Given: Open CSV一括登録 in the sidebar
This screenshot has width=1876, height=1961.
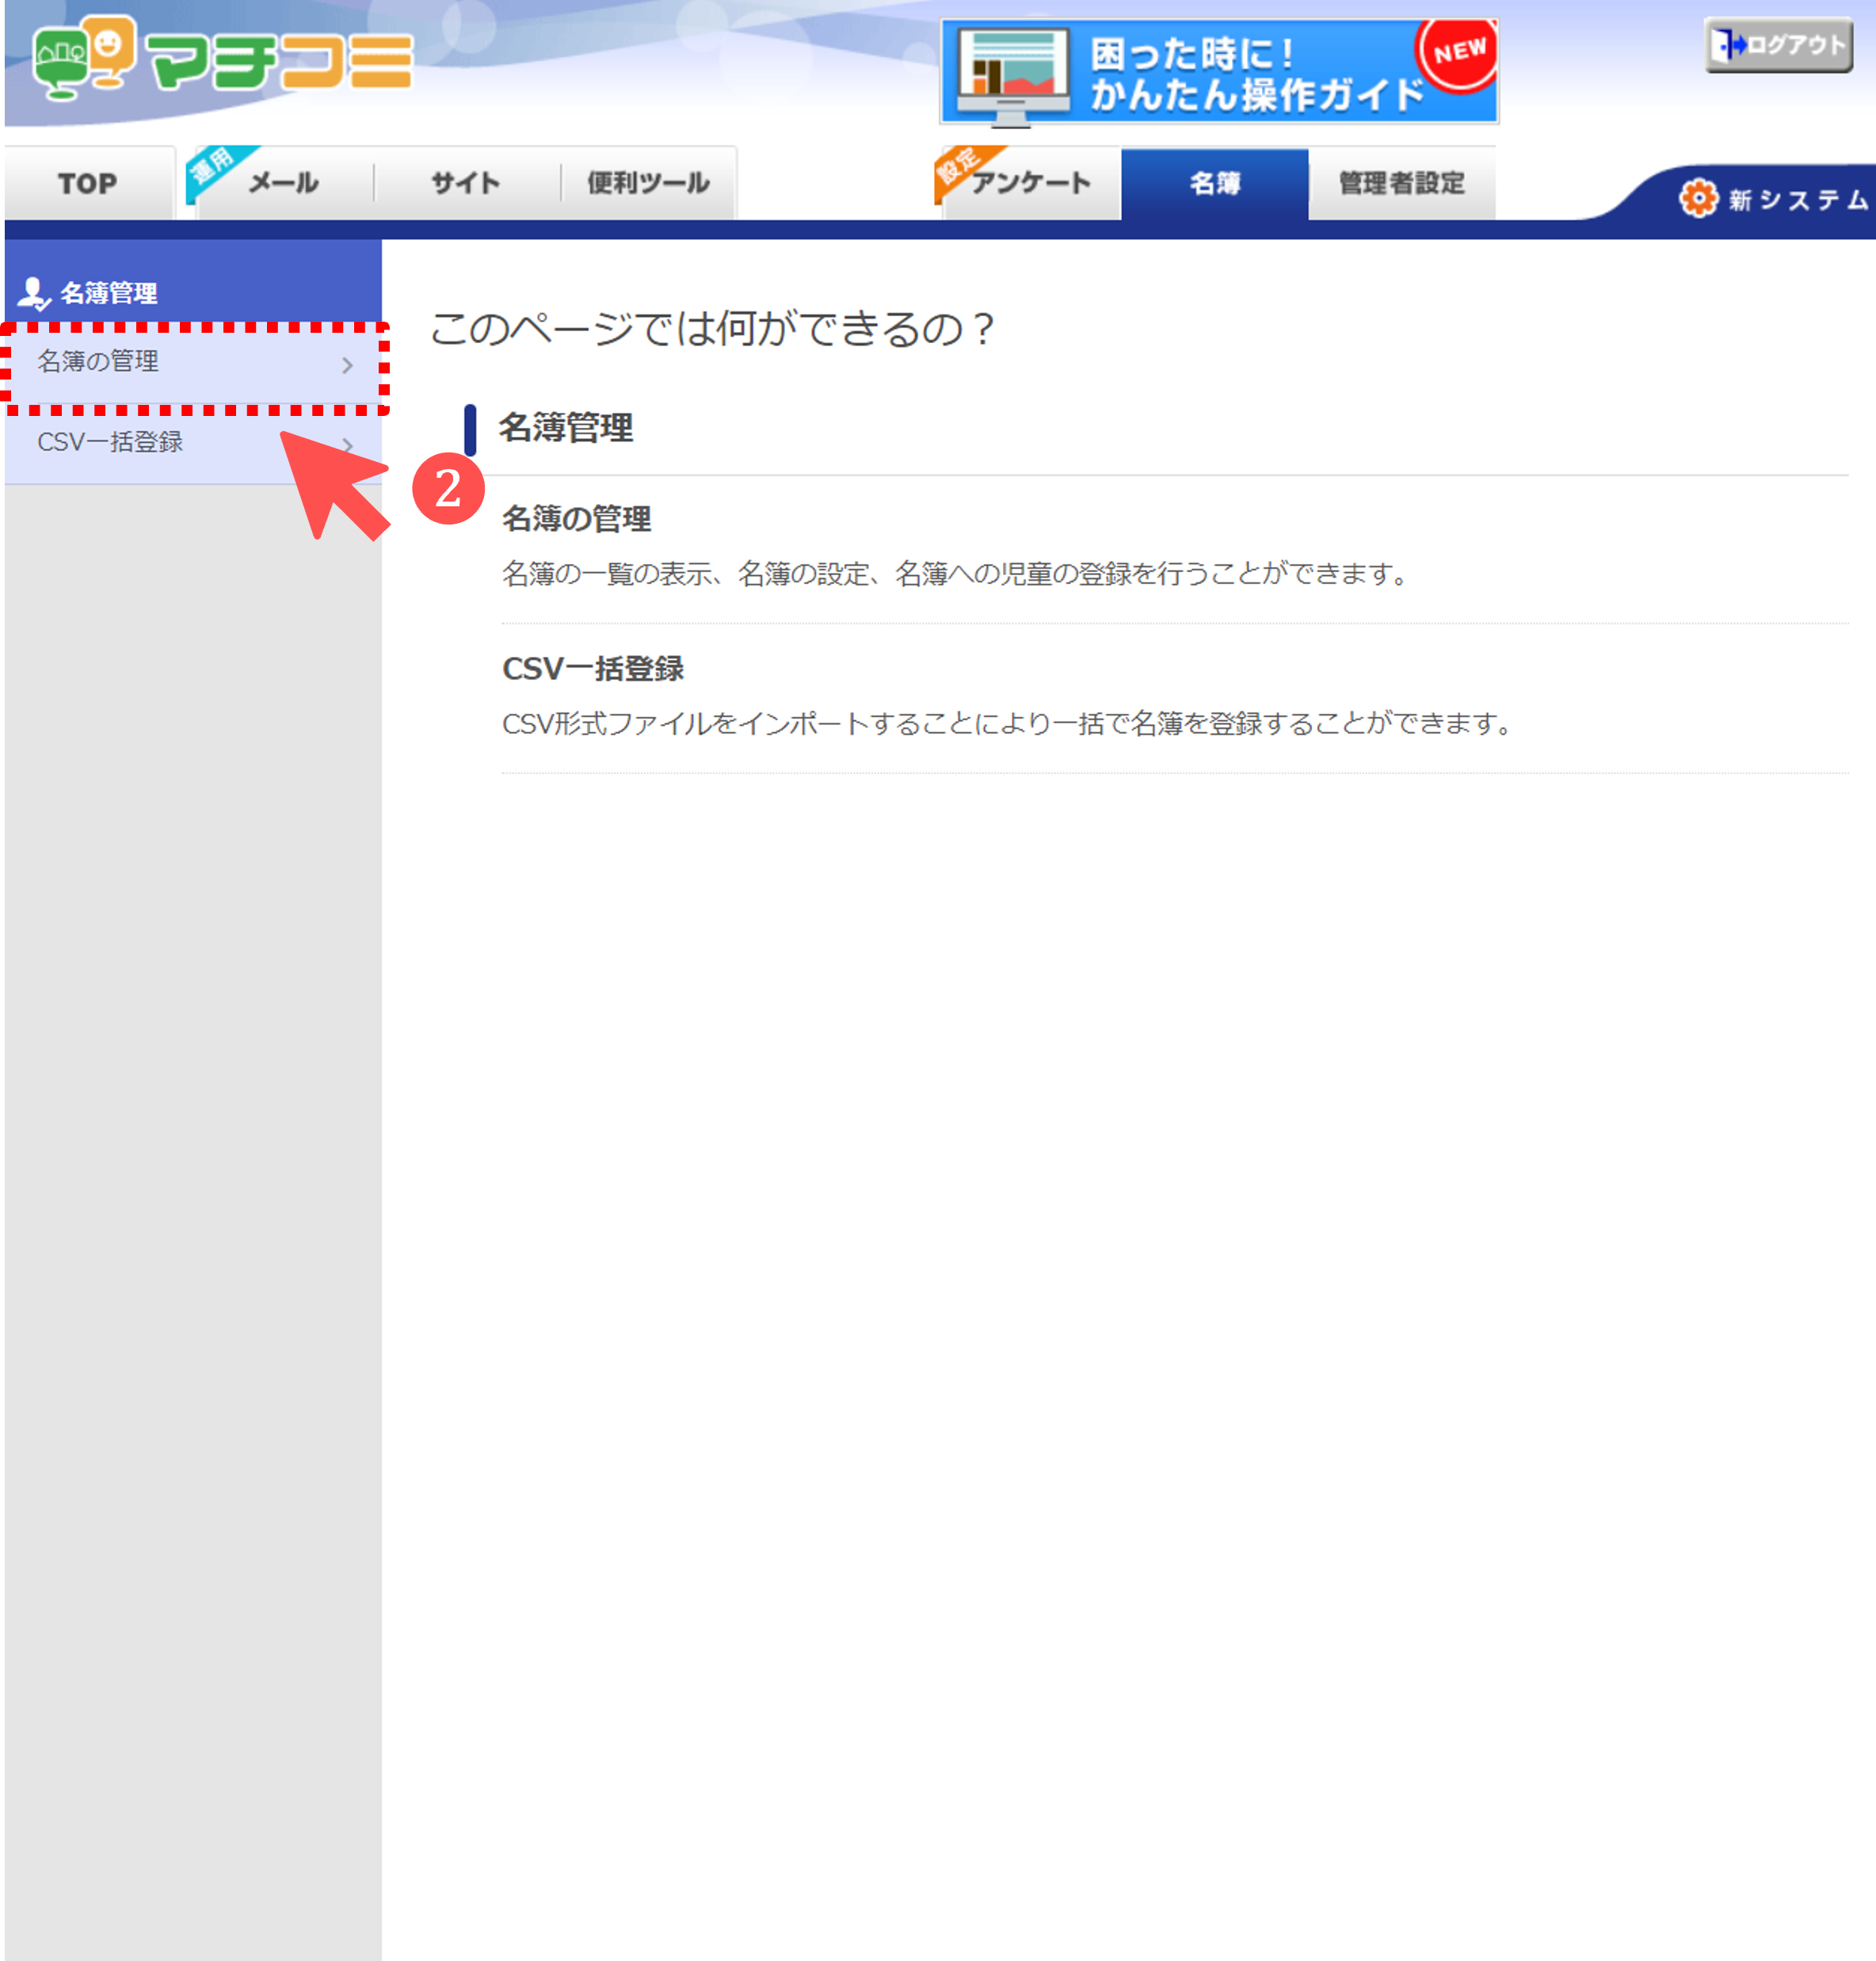Looking at the screenshot, I should coord(193,444).
